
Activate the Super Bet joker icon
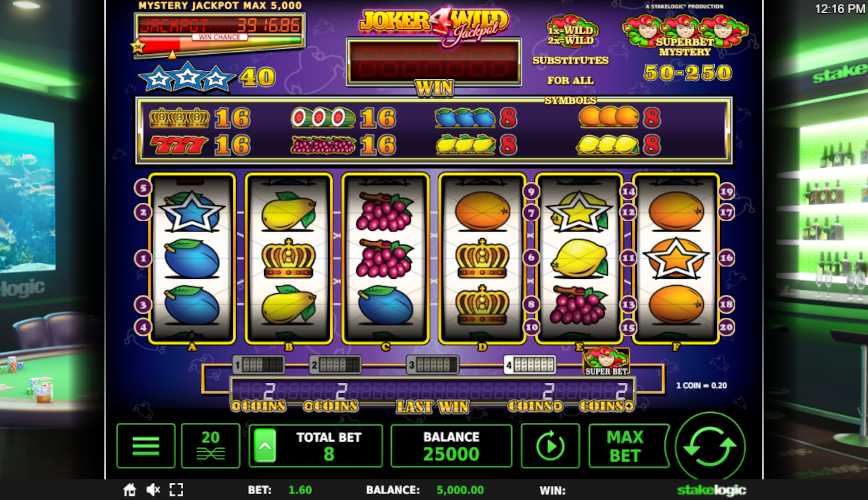click(606, 362)
